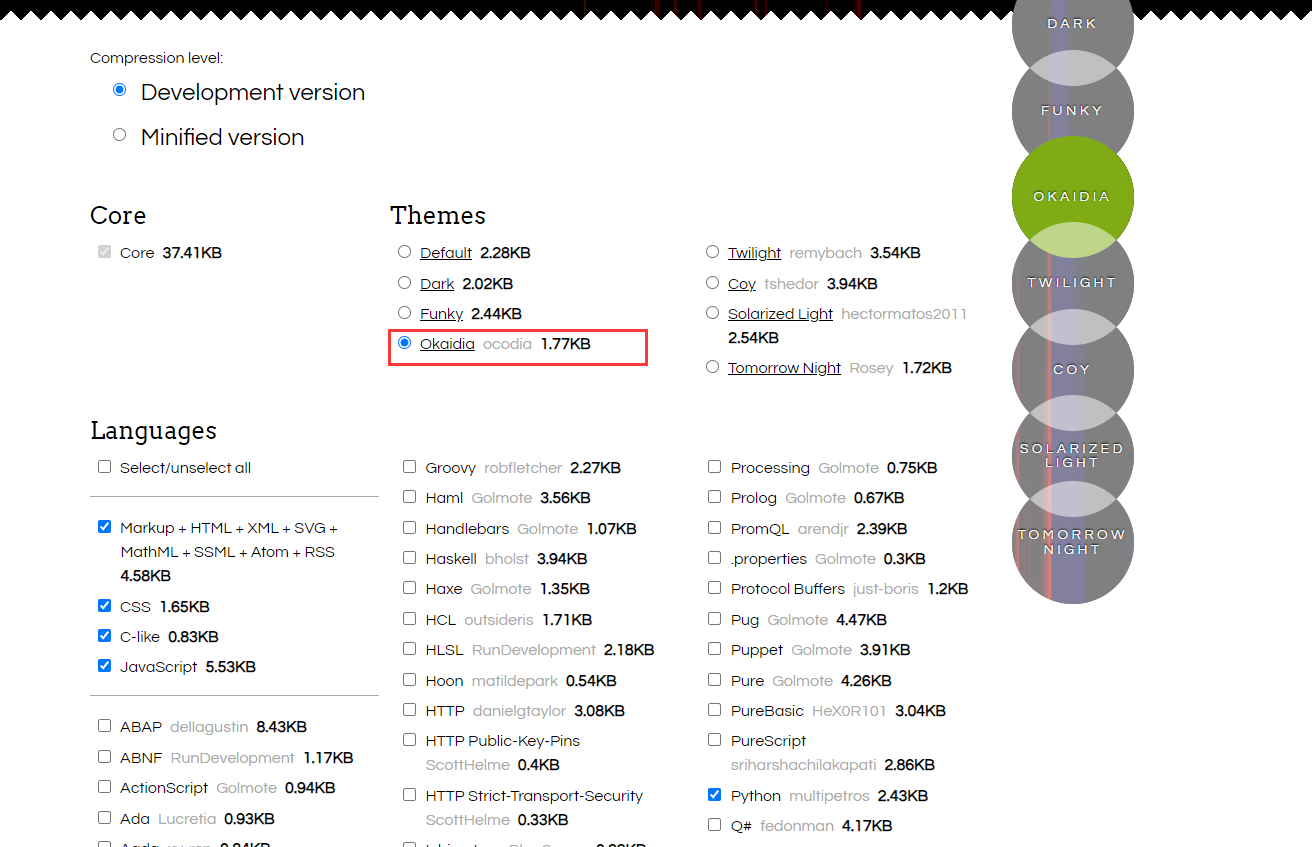Check the Protocol Buffers checkbox
Image resolution: width=1312 pixels, height=847 pixels.
click(x=714, y=587)
